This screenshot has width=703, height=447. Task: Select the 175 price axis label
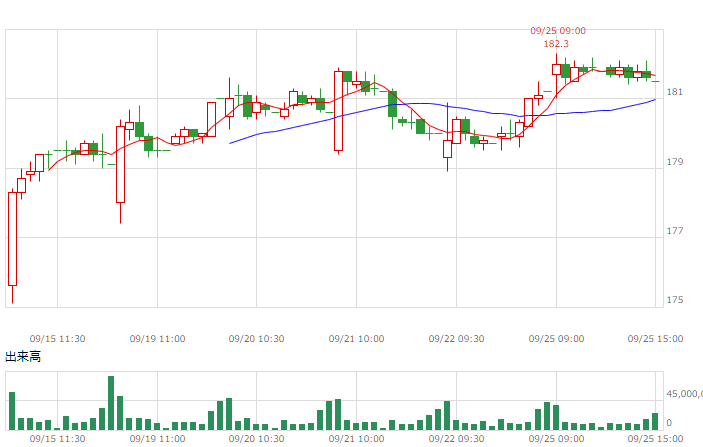click(x=675, y=300)
